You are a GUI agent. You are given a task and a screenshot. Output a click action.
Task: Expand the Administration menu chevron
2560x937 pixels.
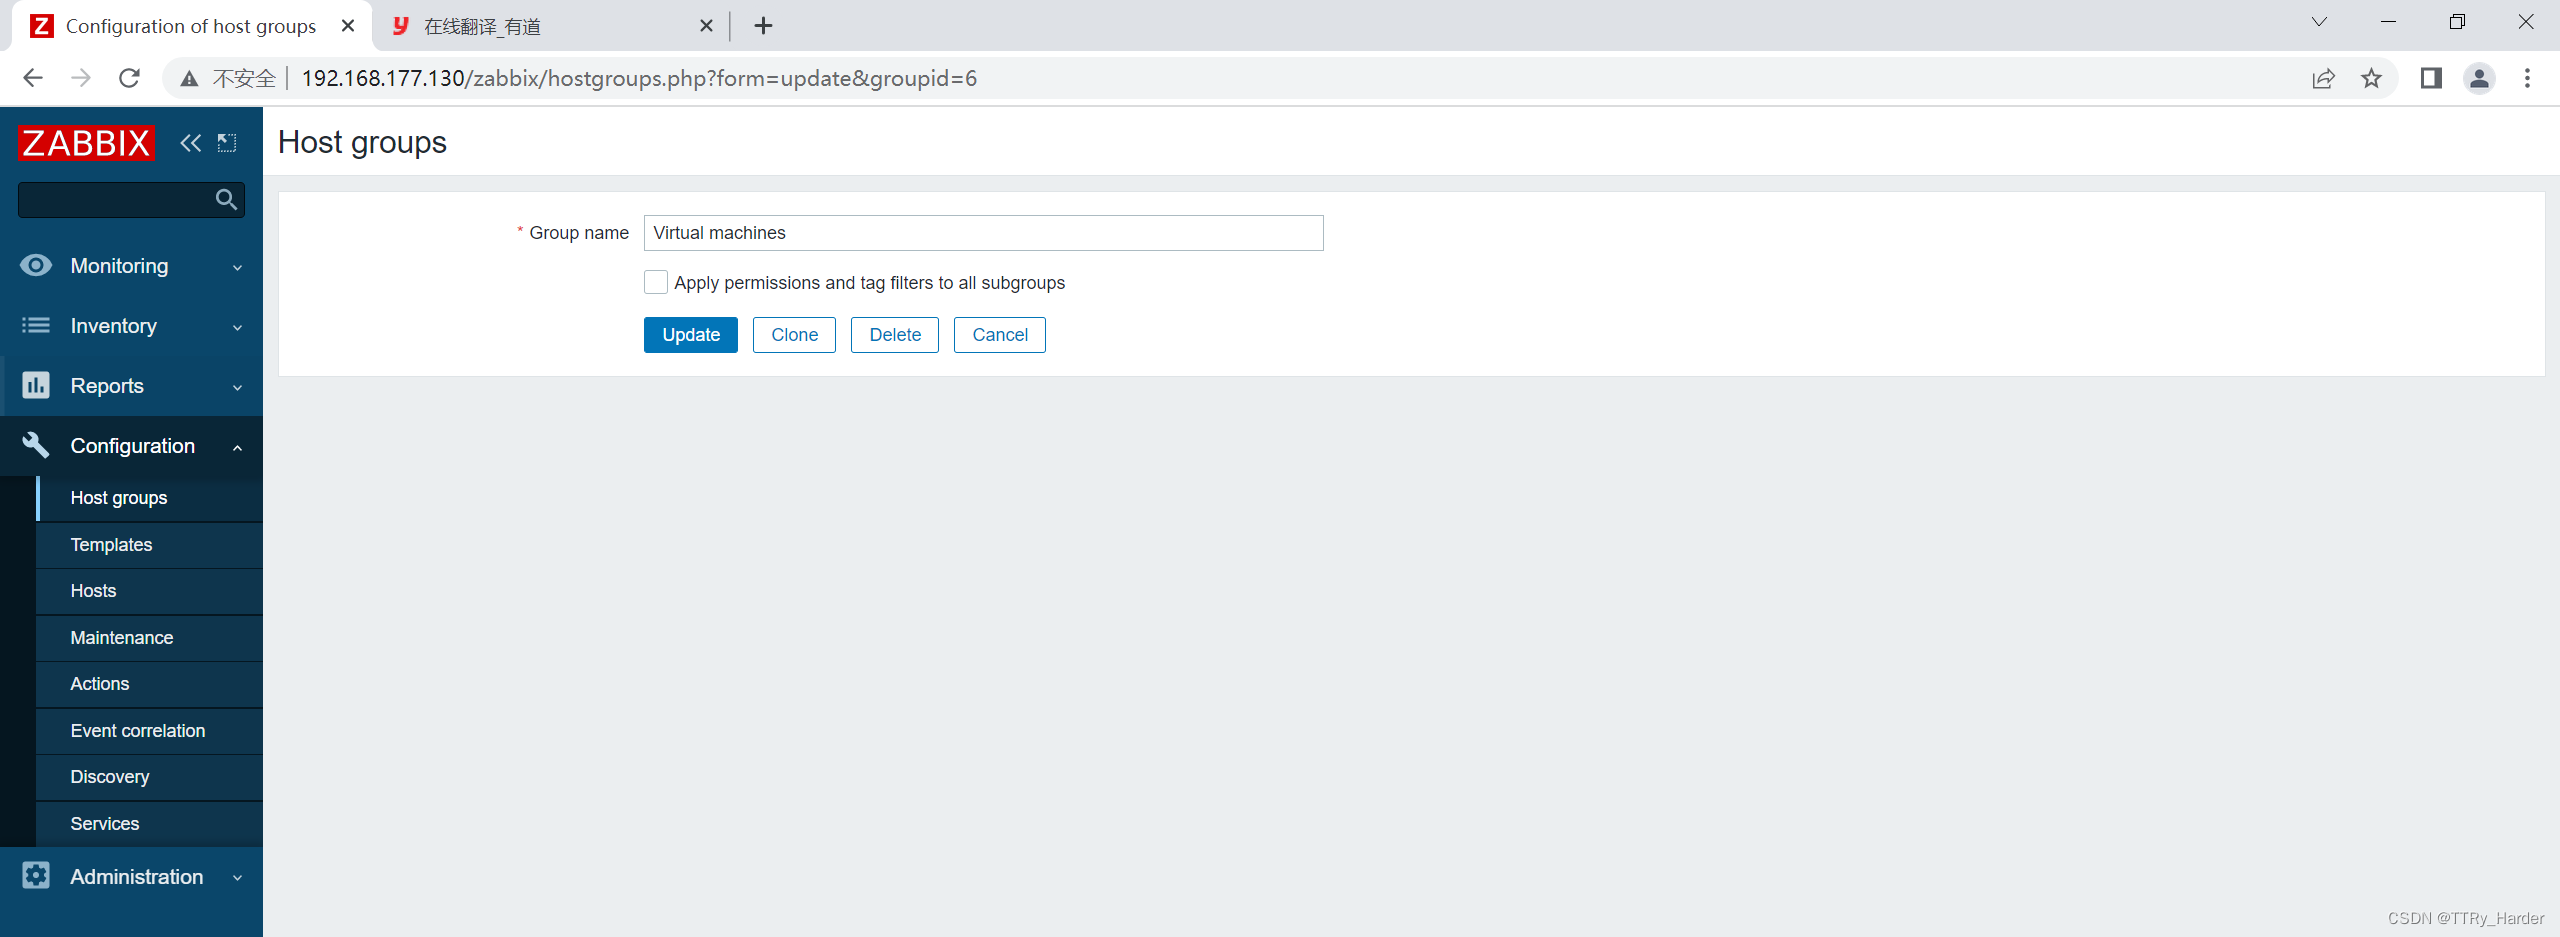237,877
